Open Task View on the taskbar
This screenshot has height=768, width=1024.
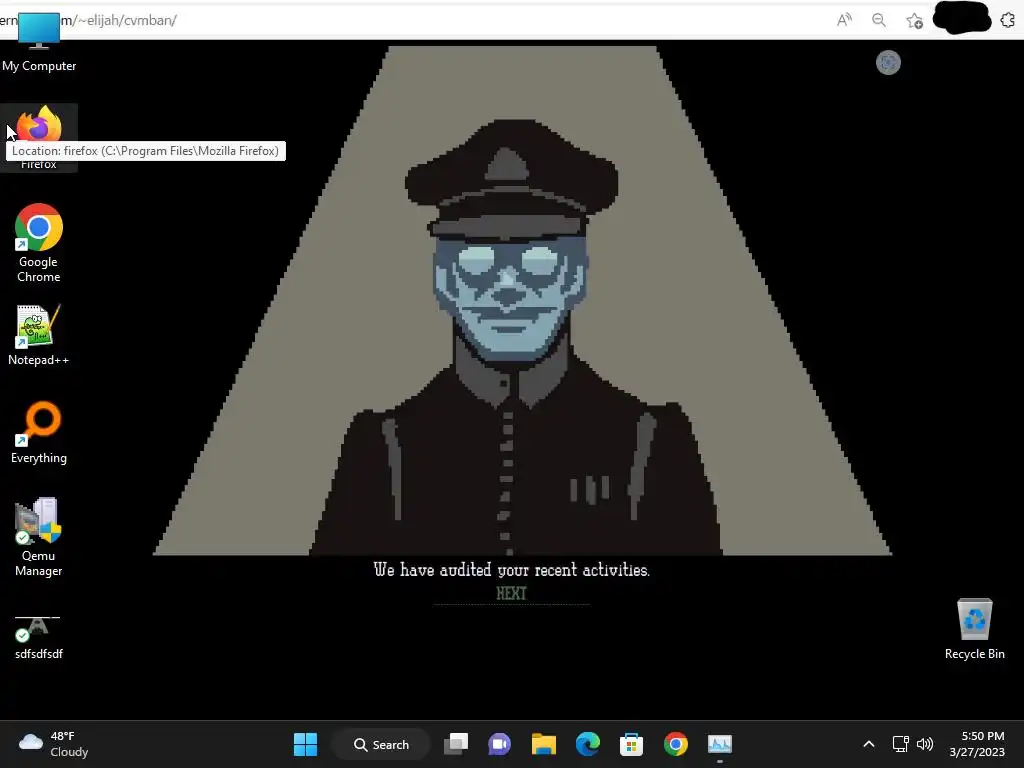coord(456,744)
